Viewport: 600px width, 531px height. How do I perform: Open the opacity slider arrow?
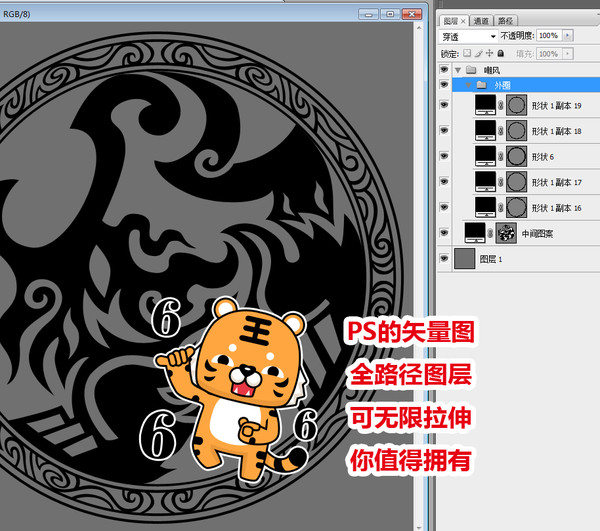567,36
